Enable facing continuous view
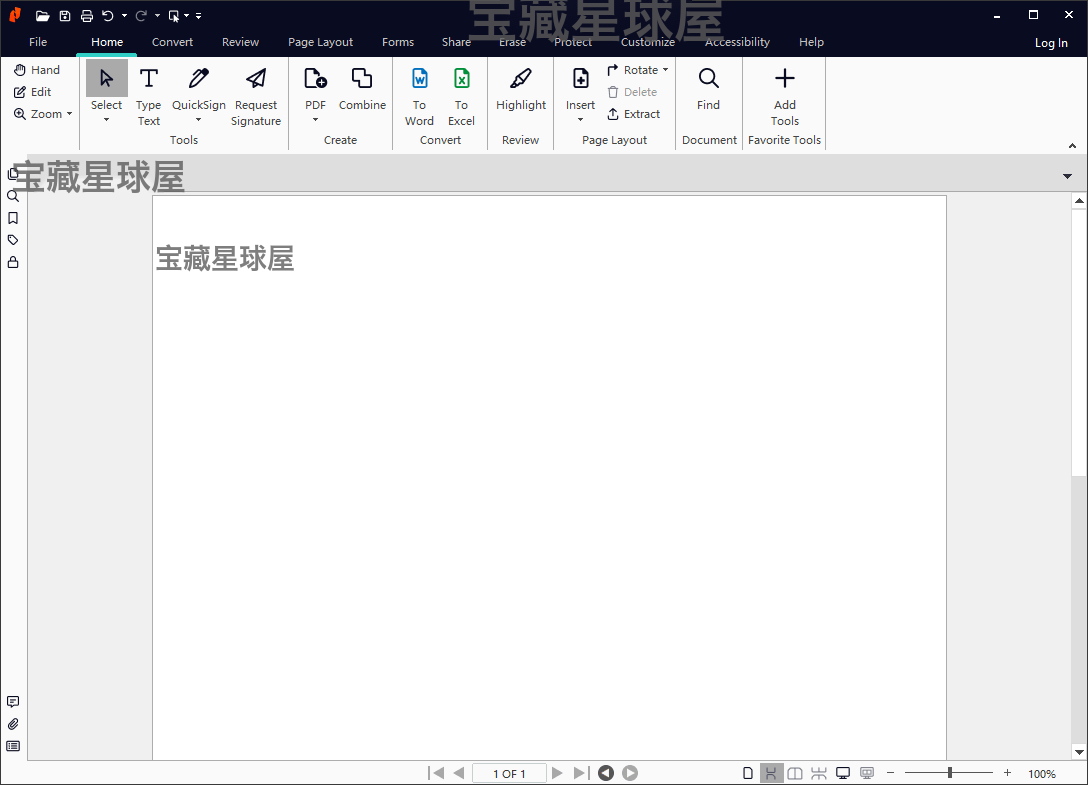The width and height of the screenshot is (1088, 785). tap(819, 773)
